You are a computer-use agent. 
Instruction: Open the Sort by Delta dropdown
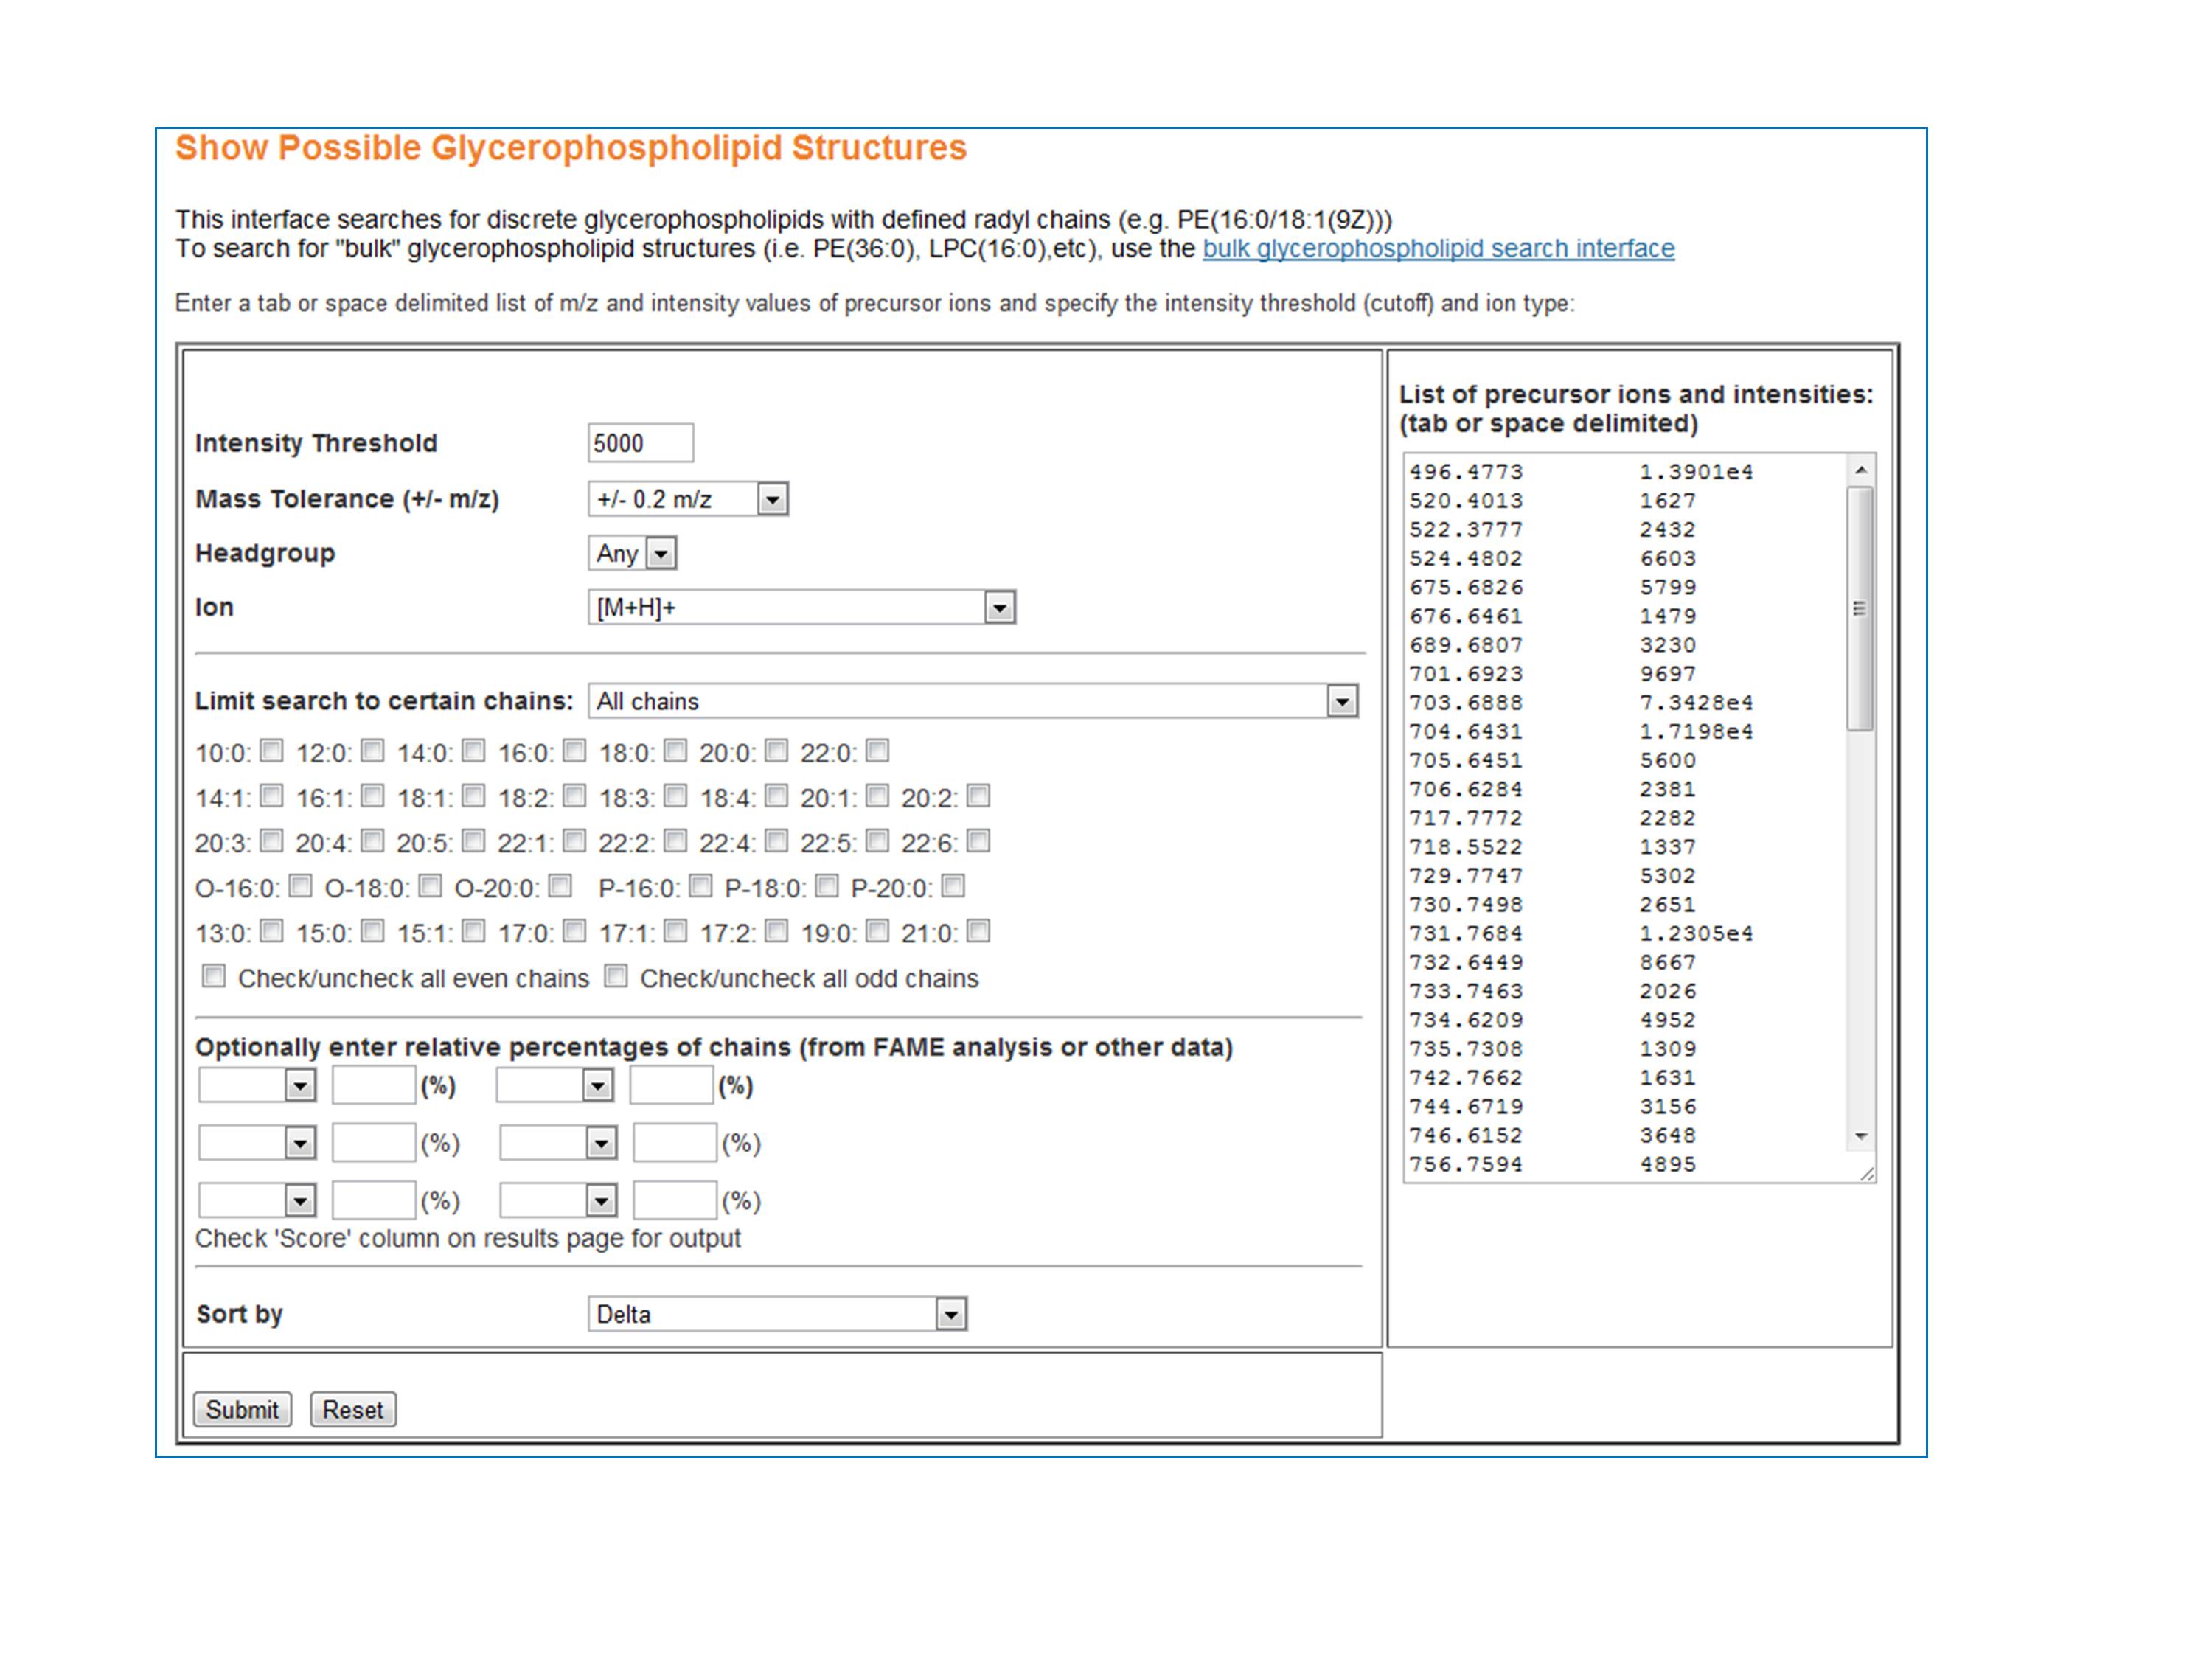tap(777, 1314)
